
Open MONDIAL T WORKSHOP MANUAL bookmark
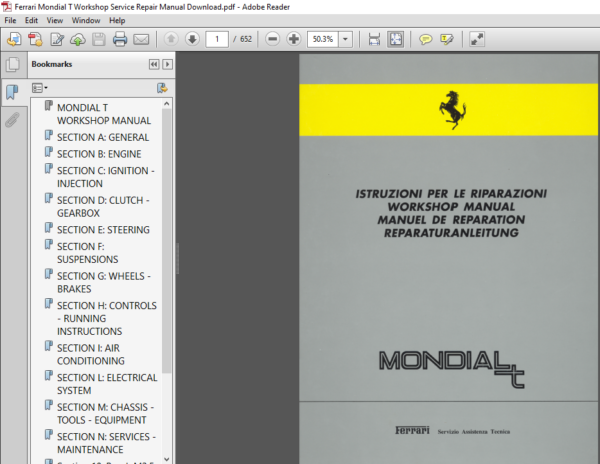[104, 114]
